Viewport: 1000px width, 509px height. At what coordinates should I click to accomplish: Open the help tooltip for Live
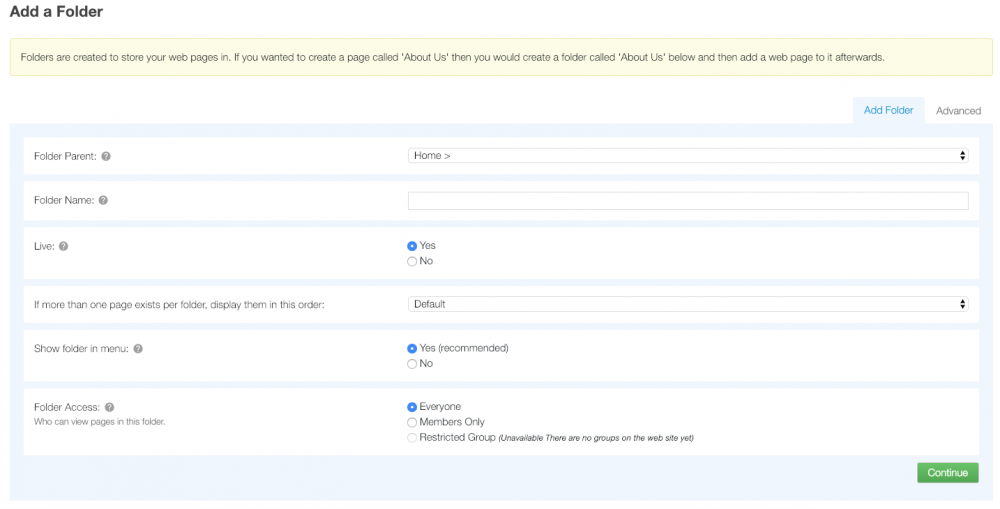(63, 246)
